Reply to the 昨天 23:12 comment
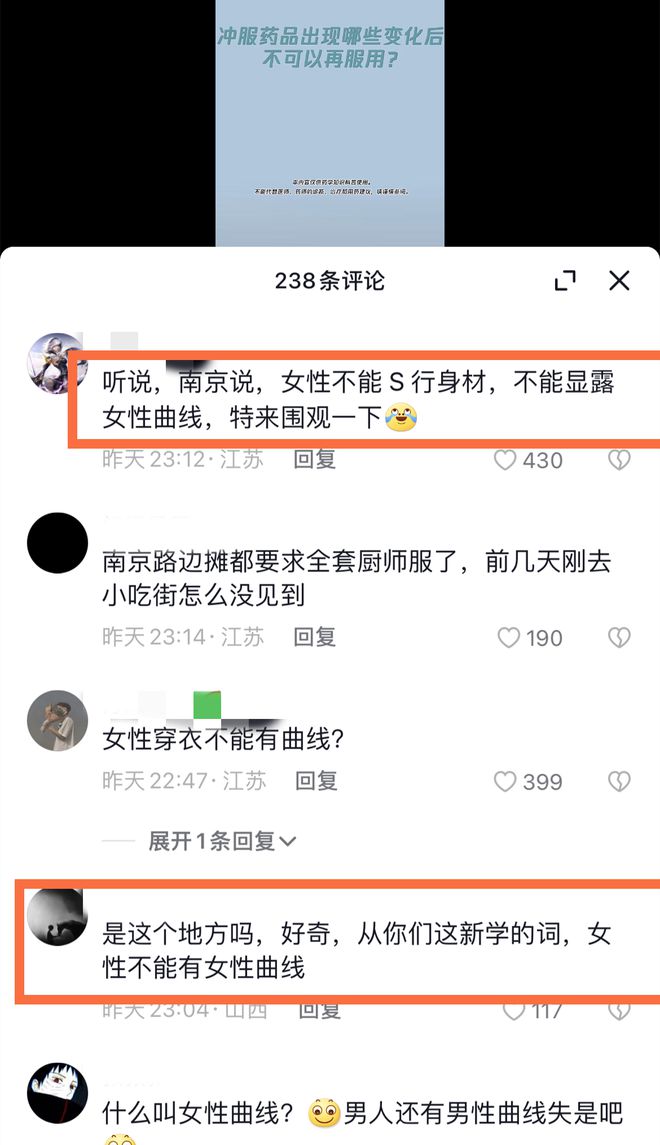The width and height of the screenshot is (660, 1145). pos(315,459)
